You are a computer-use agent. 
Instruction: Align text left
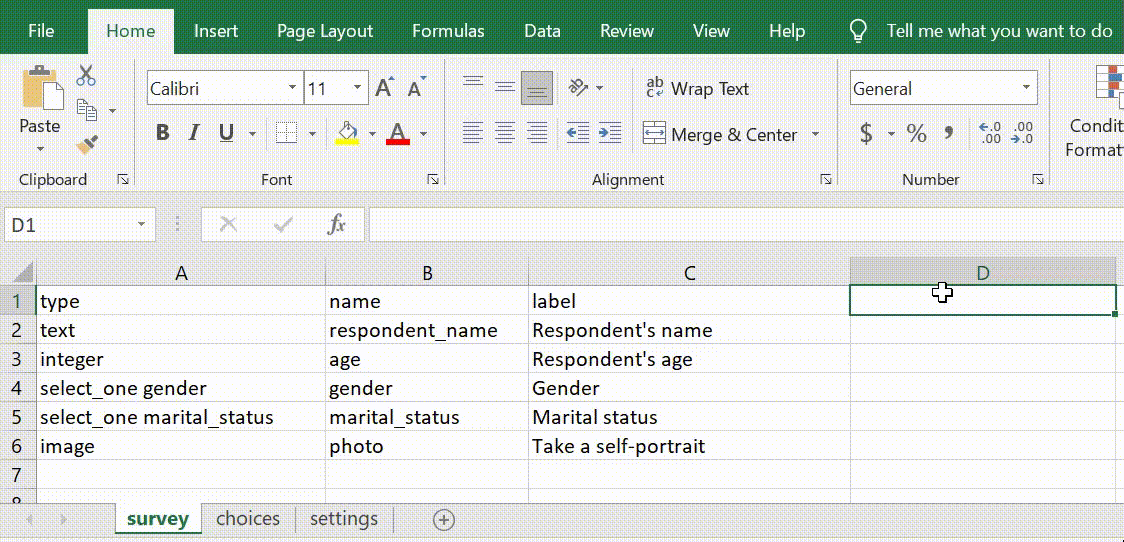tap(472, 133)
